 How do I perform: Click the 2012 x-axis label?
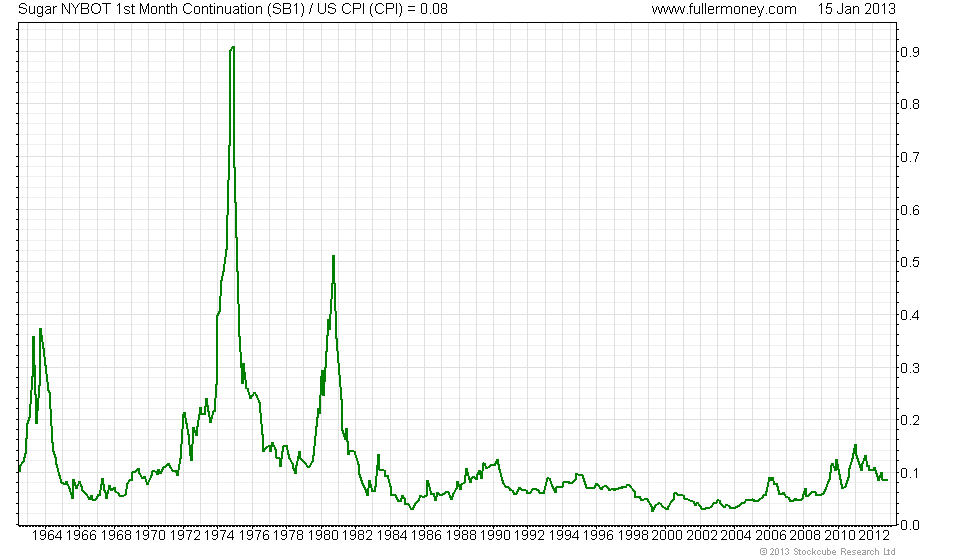point(874,536)
